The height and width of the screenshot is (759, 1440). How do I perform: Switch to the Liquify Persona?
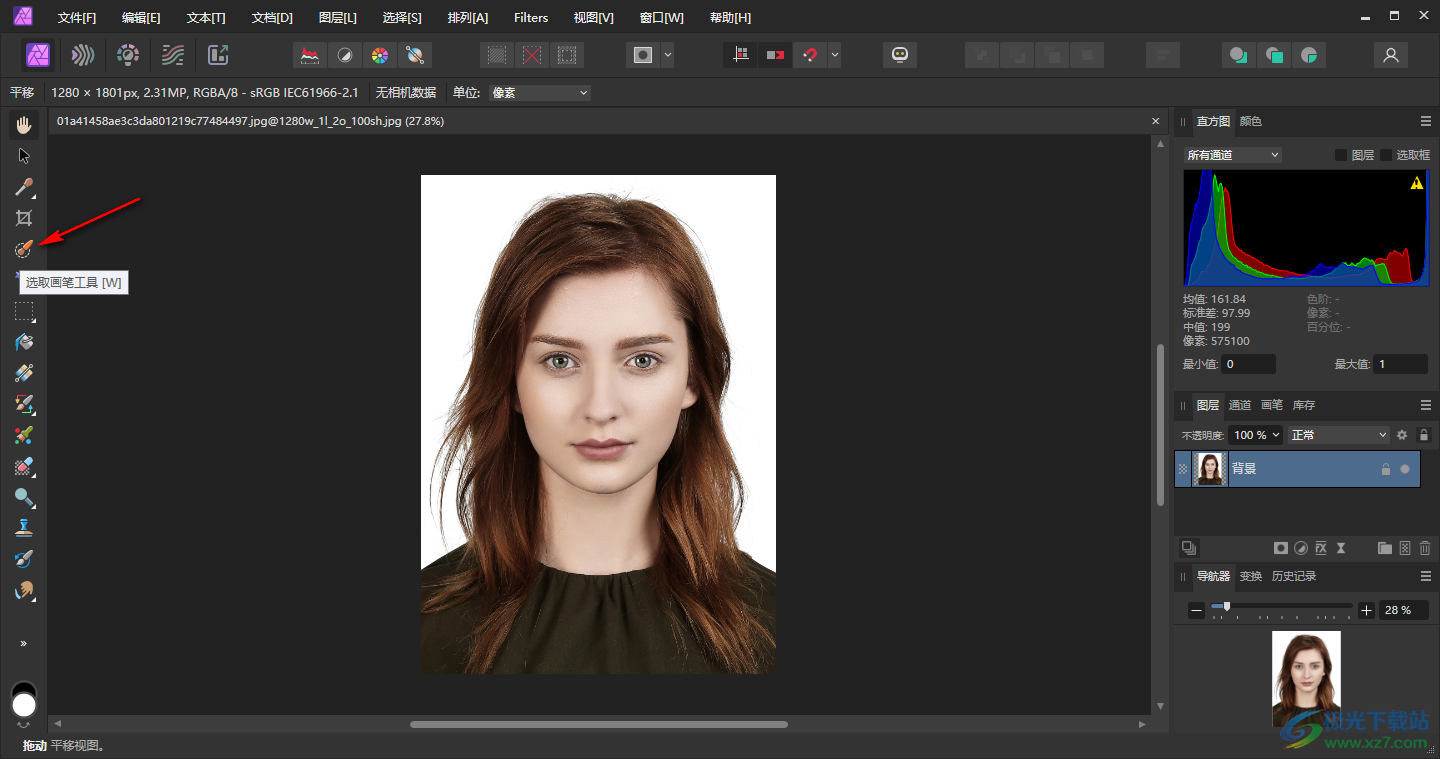point(83,55)
